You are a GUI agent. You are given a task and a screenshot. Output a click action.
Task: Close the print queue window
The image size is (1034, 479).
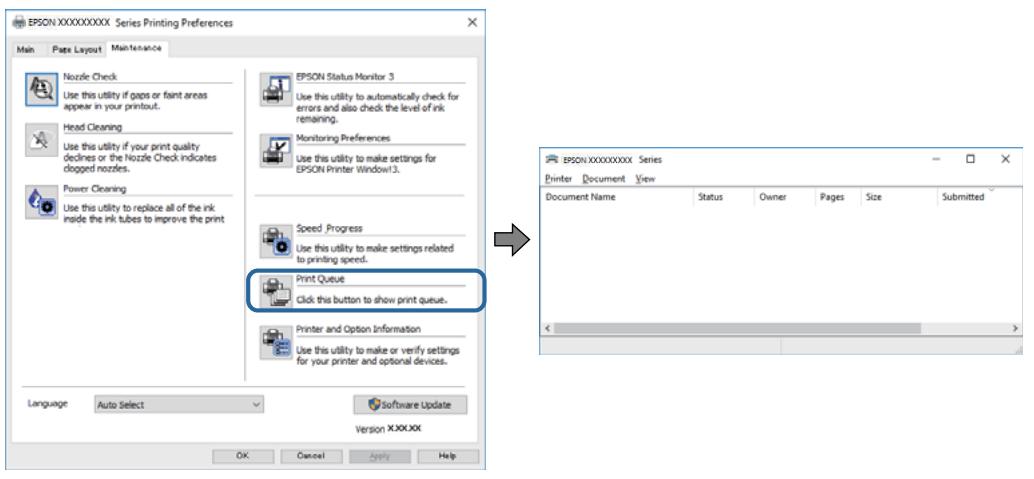[x=1006, y=159]
